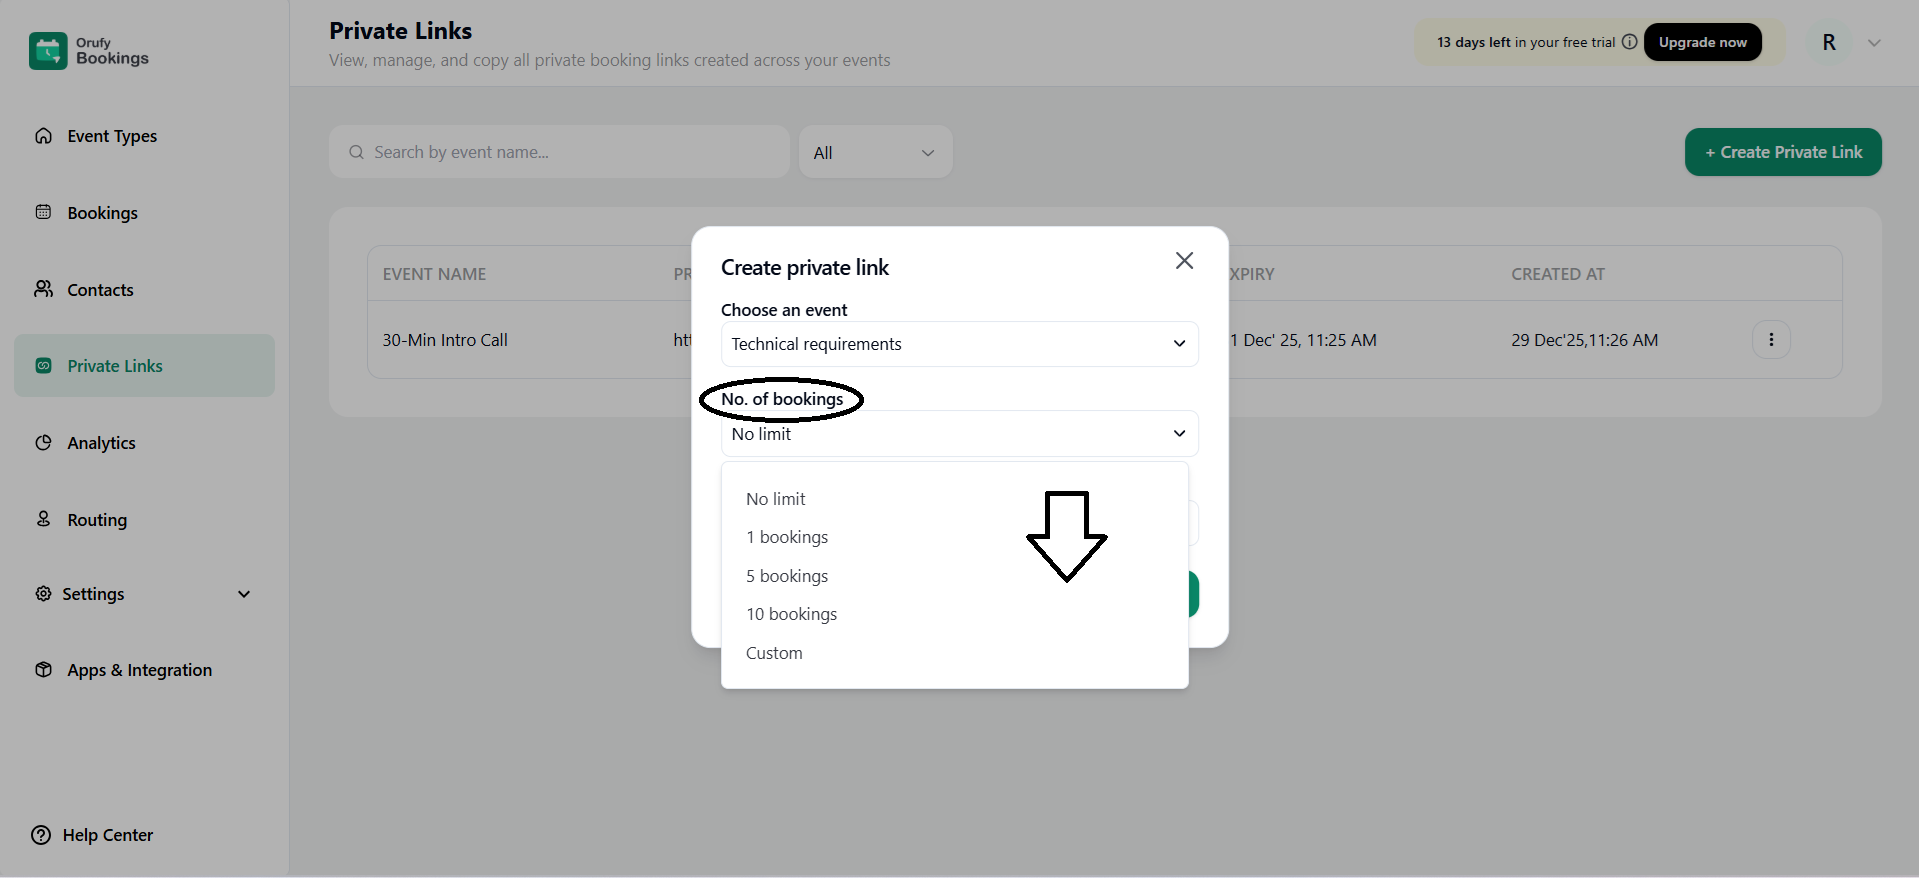Click the Create Private Link button
Screen dimensions: 1919x878
click(x=1783, y=152)
